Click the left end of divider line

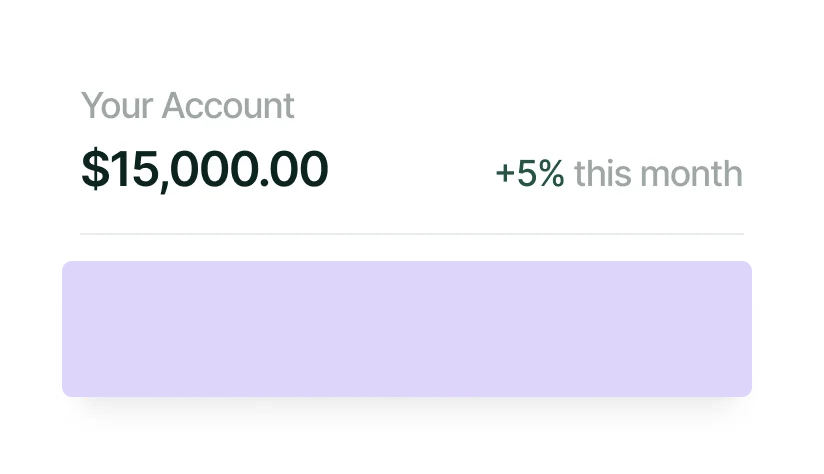click(86, 234)
